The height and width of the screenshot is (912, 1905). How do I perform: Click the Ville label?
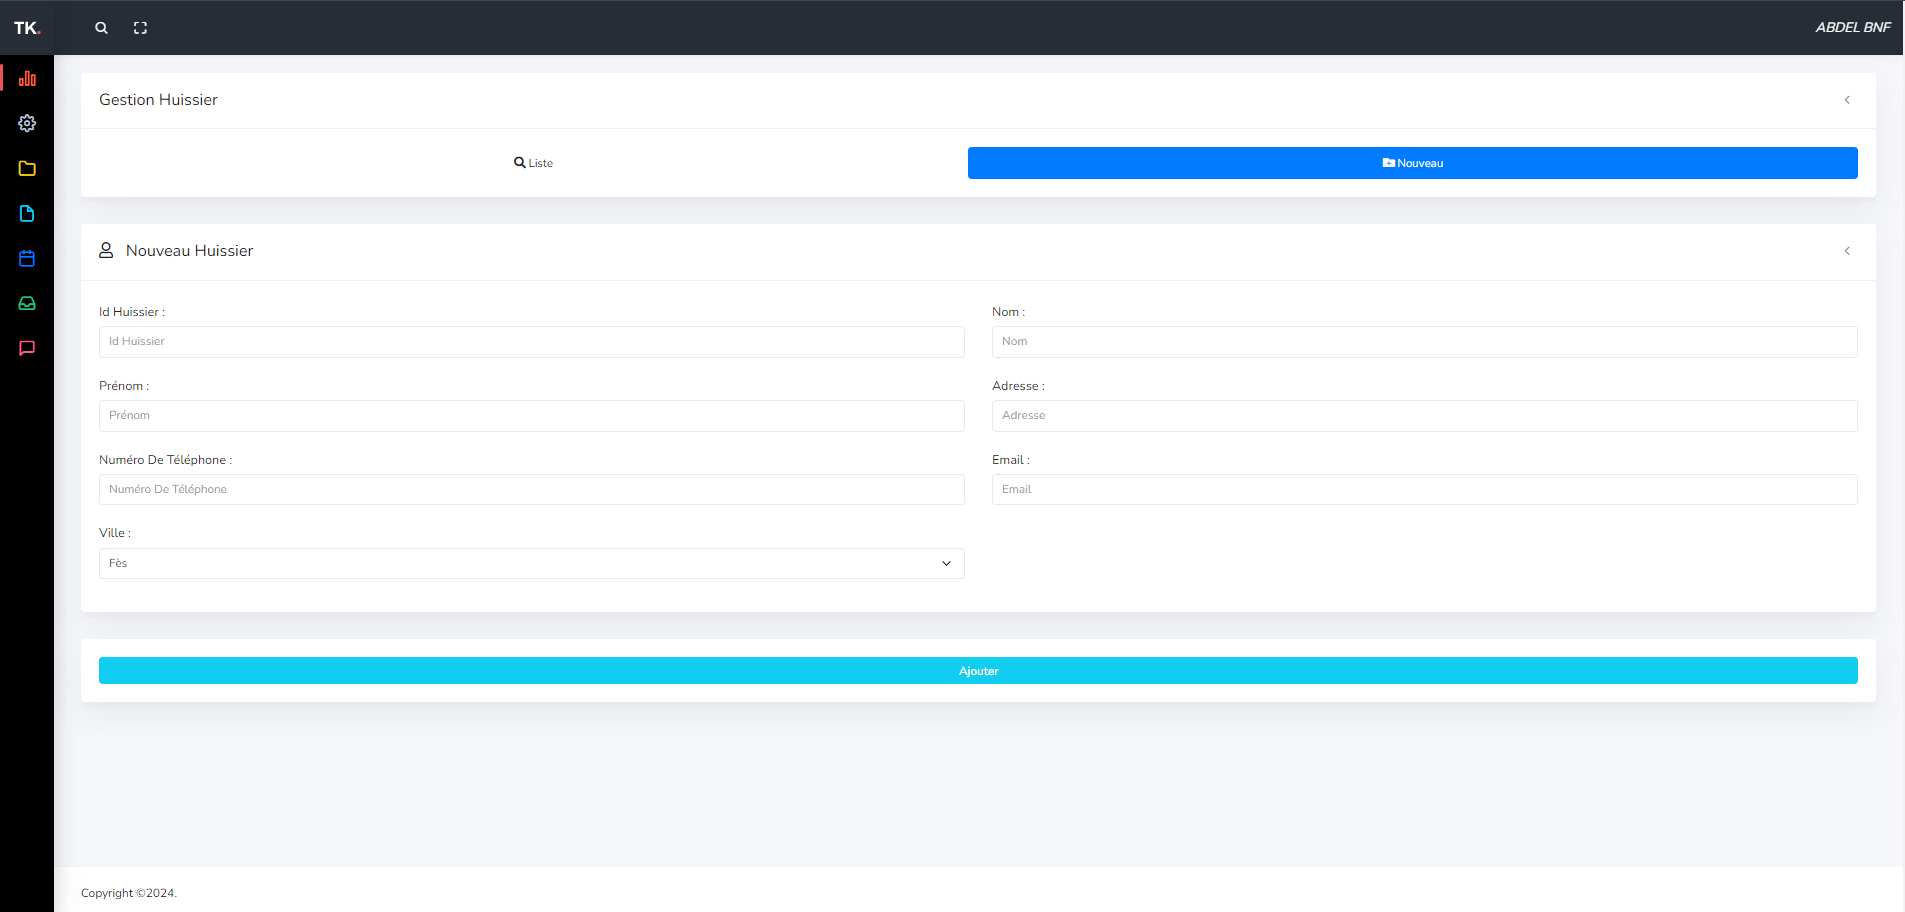tap(115, 533)
